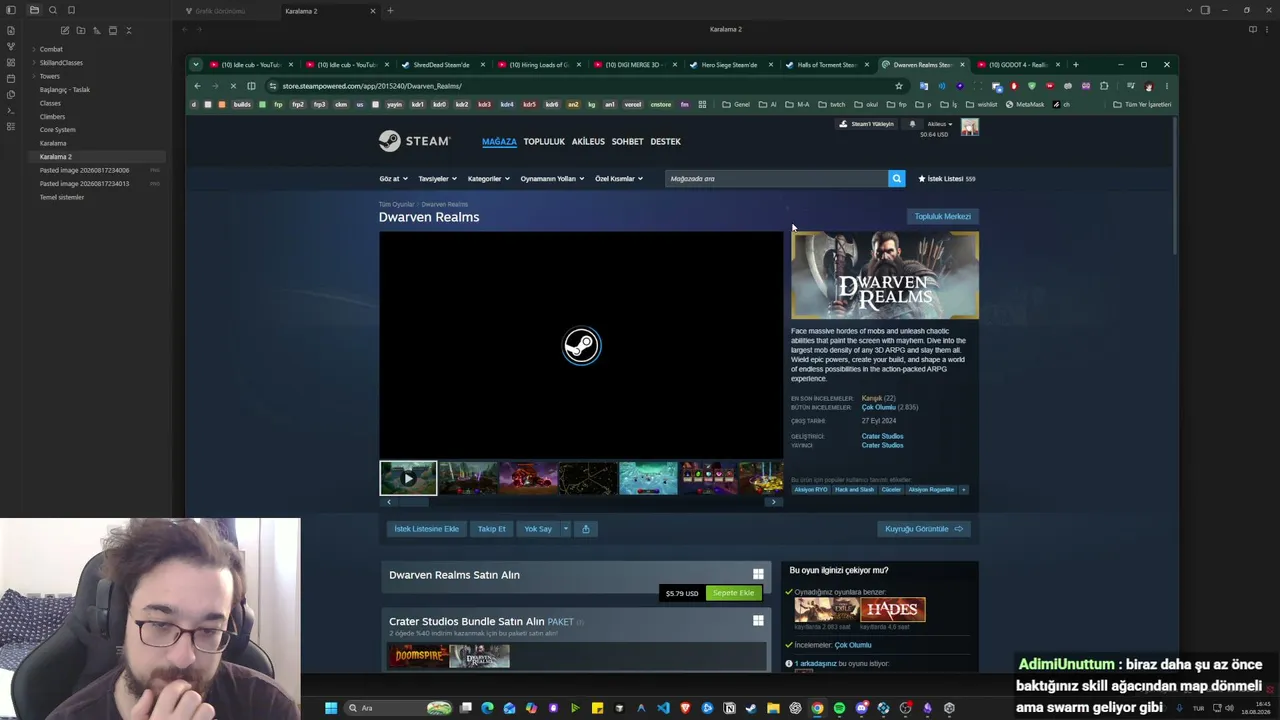Click the Topluluk Merkezi button
This screenshot has width=1280, height=720.
942,216
